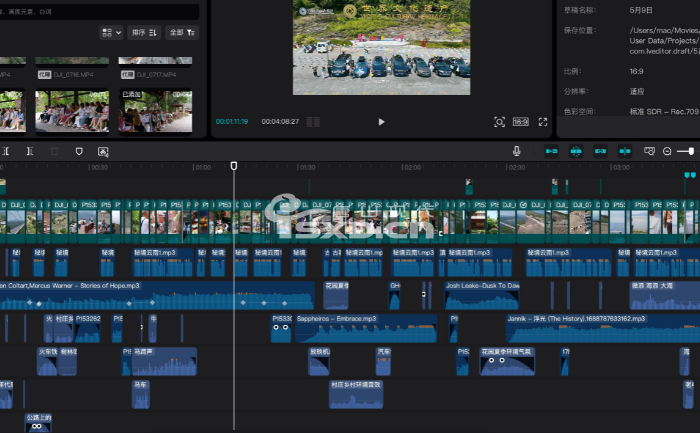This screenshot has height=433, width=700.
Task: Open the 全部 filter dropdown
Action: (x=182, y=32)
